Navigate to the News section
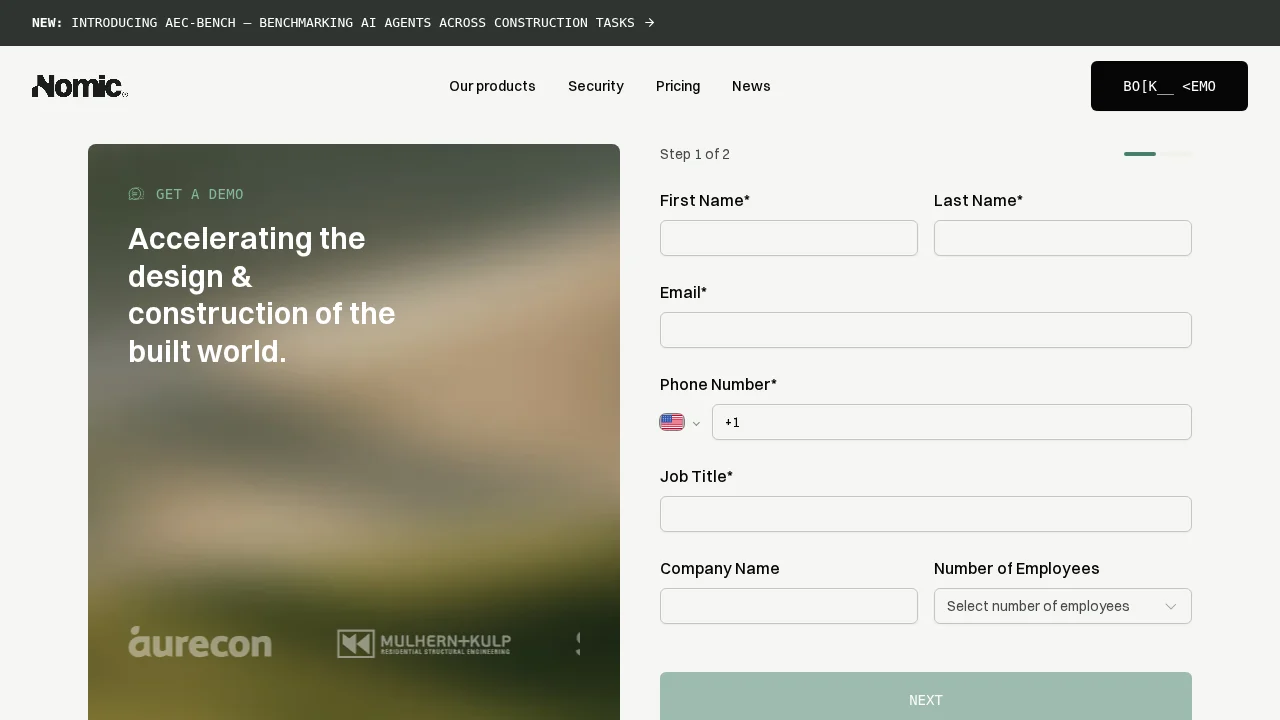Viewport: 1280px width, 720px height. point(751,86)
